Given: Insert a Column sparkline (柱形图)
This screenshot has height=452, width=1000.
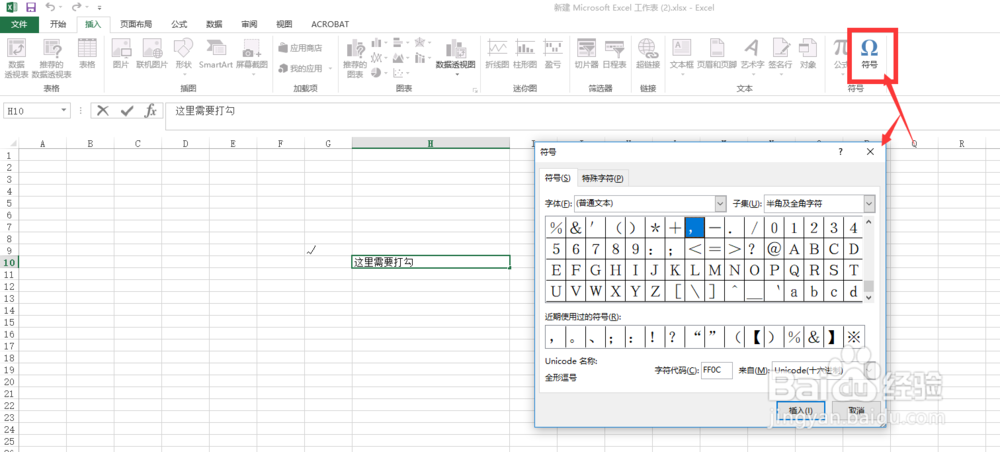Looking at the screenshot, I should [x=525, y=54].
